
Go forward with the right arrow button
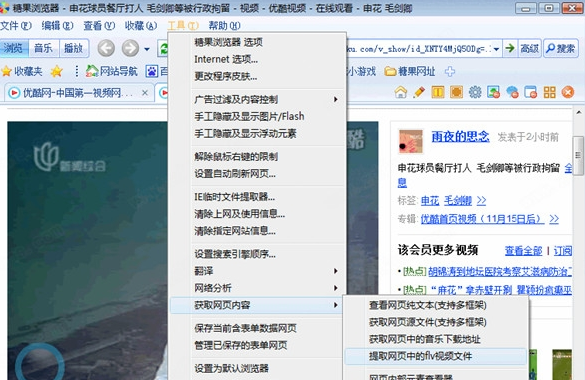[x=130, y=48]
